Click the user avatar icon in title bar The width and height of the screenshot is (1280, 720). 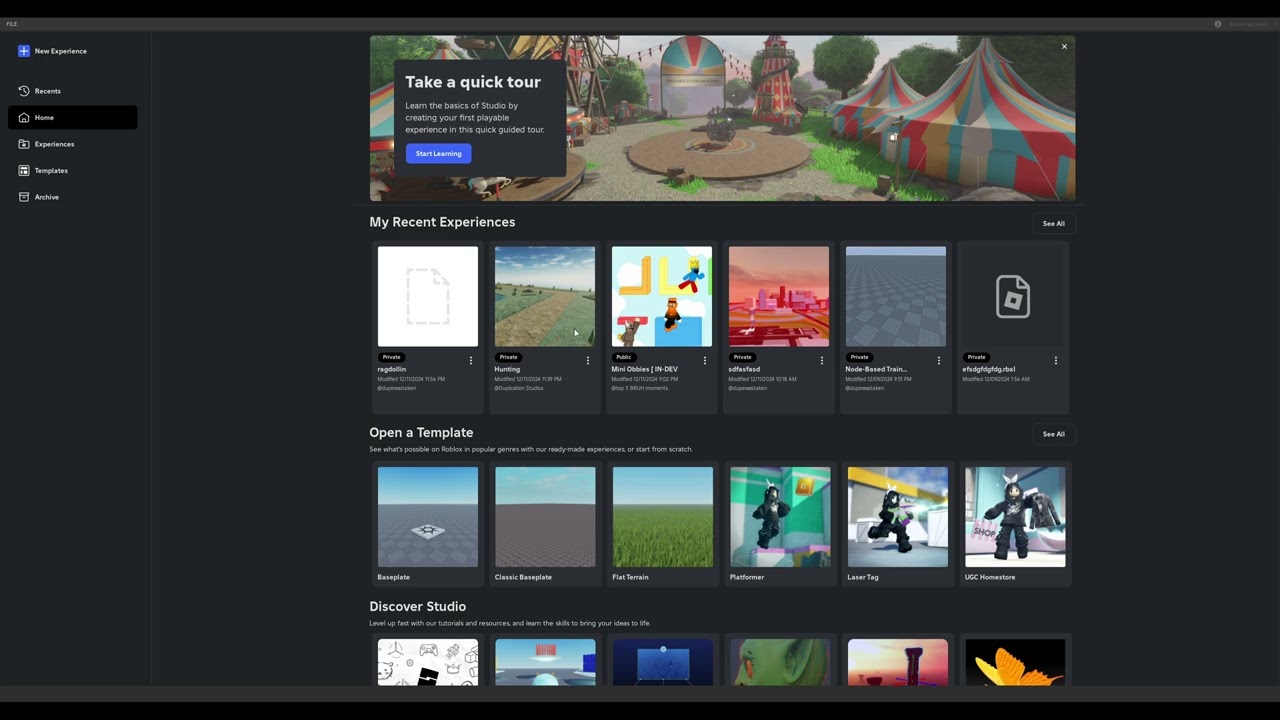(x=1217, y=24)
